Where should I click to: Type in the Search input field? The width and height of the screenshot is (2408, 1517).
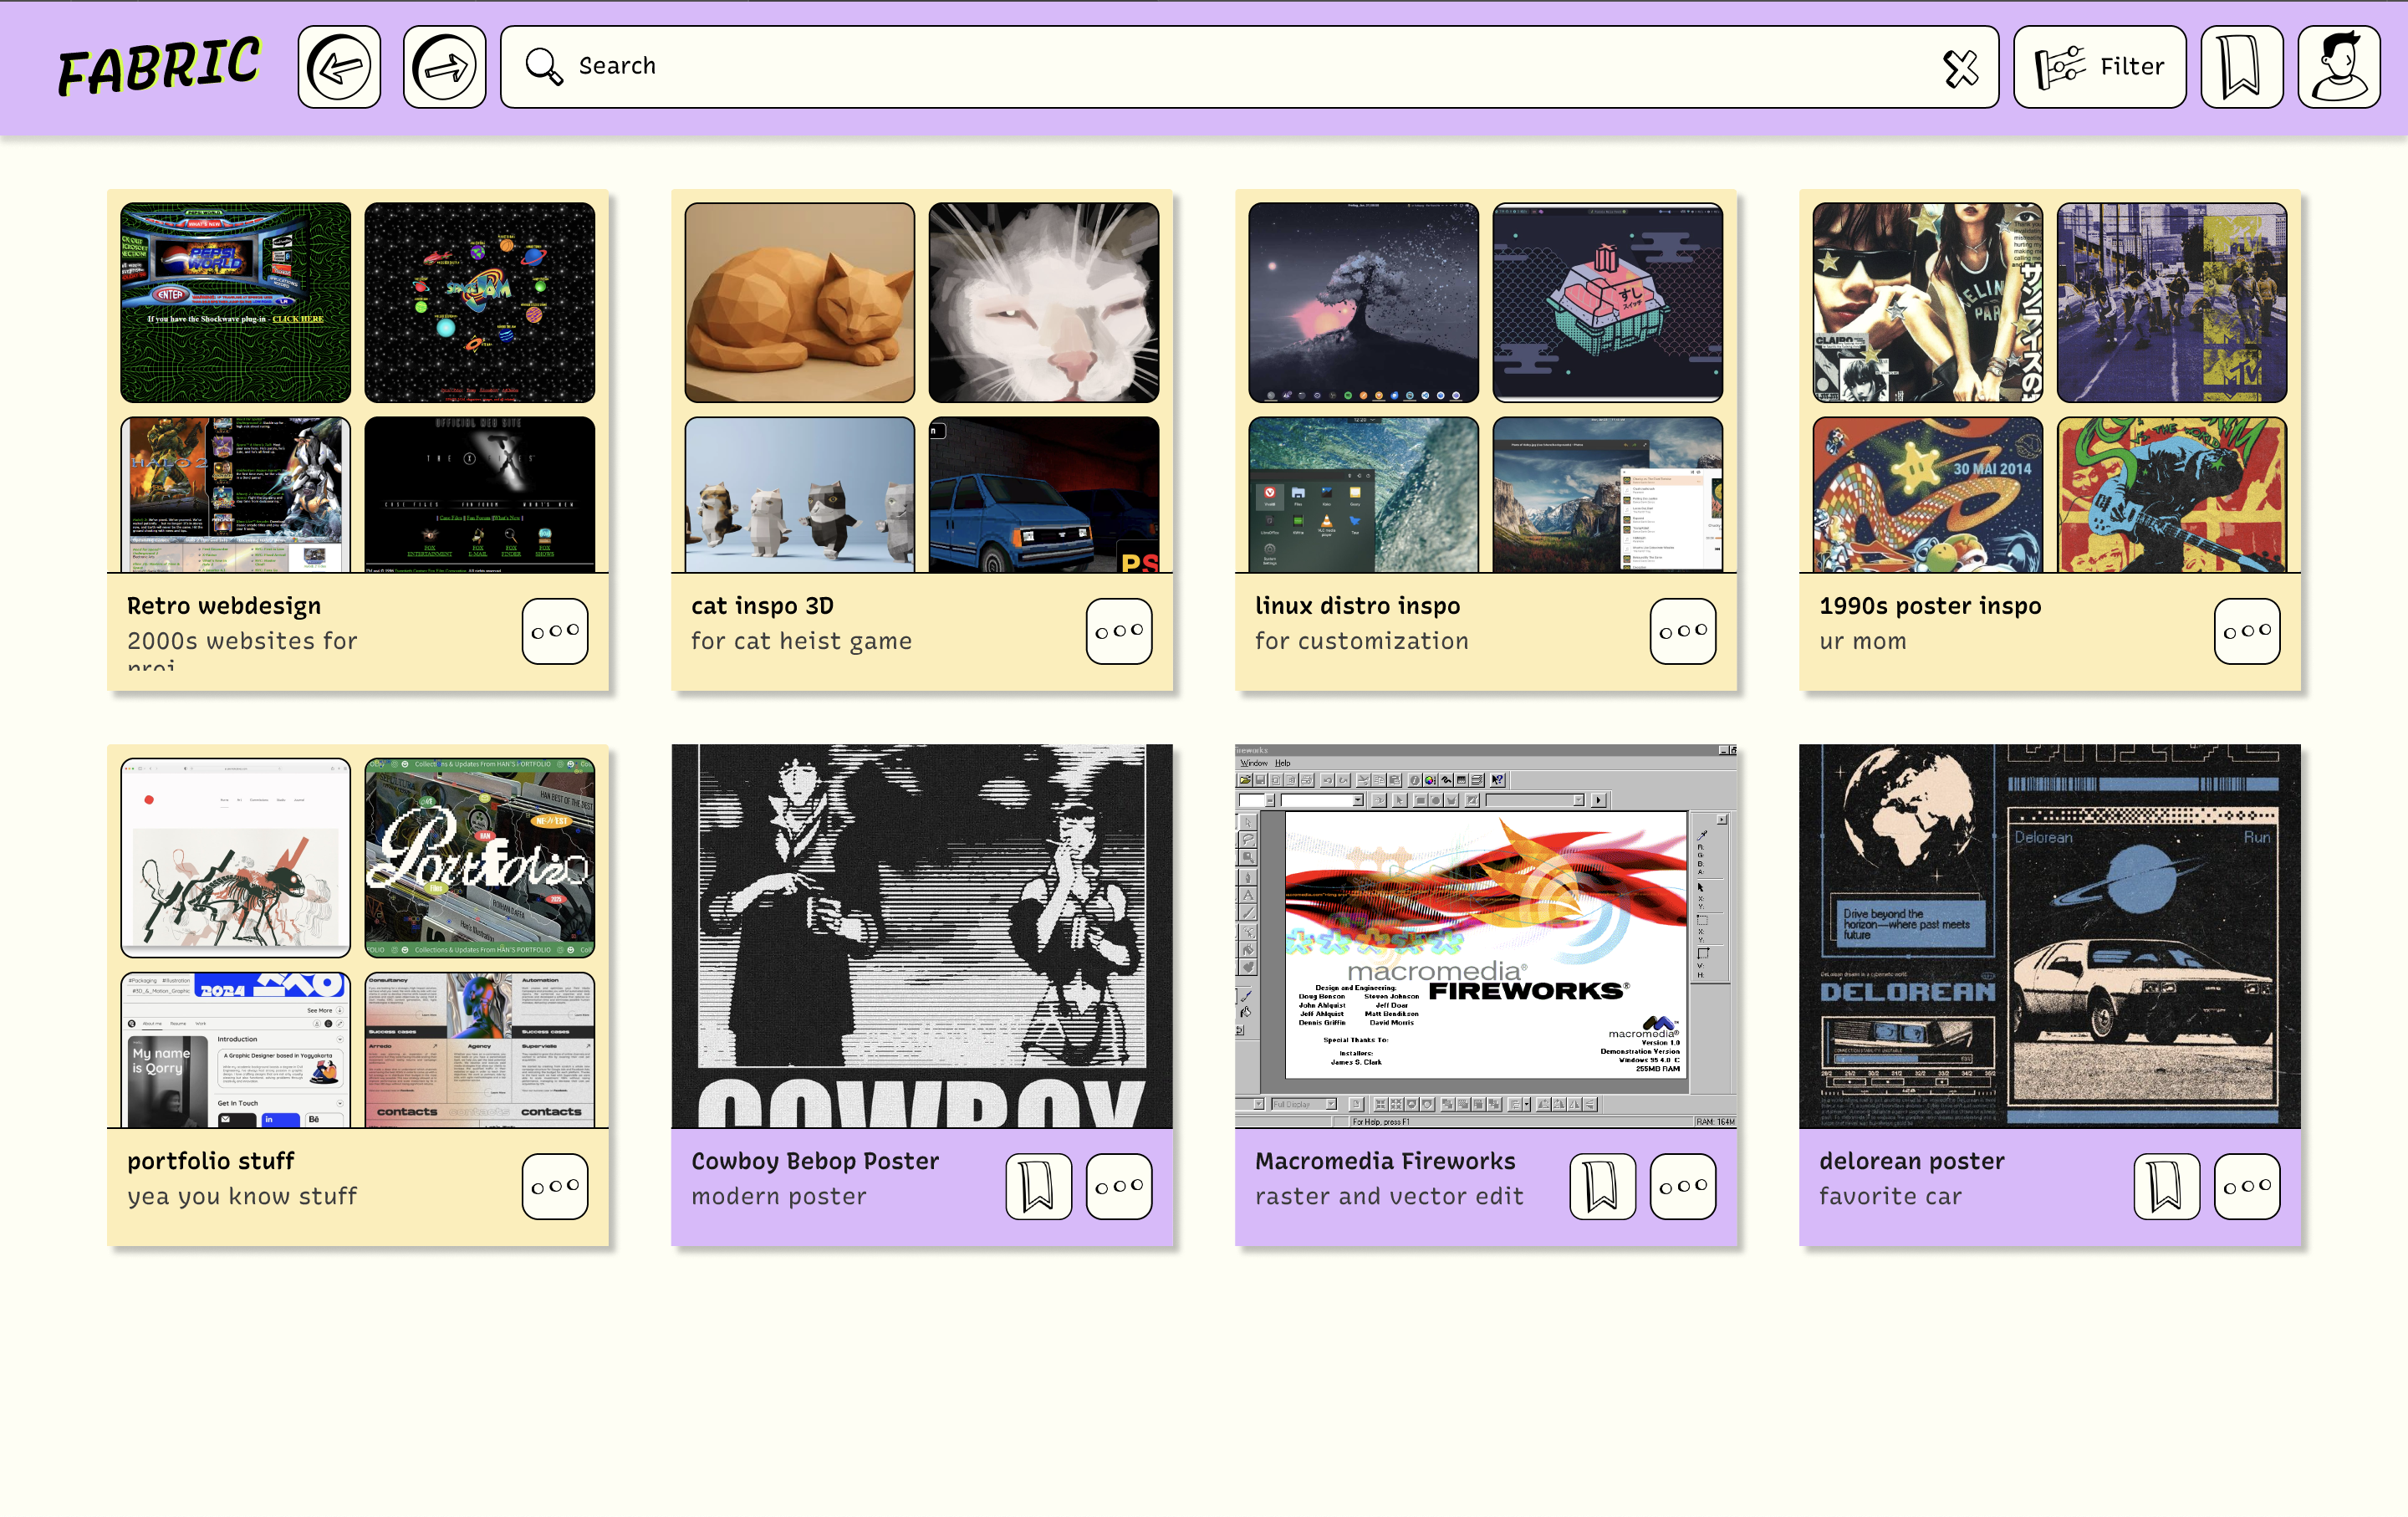1240,67
